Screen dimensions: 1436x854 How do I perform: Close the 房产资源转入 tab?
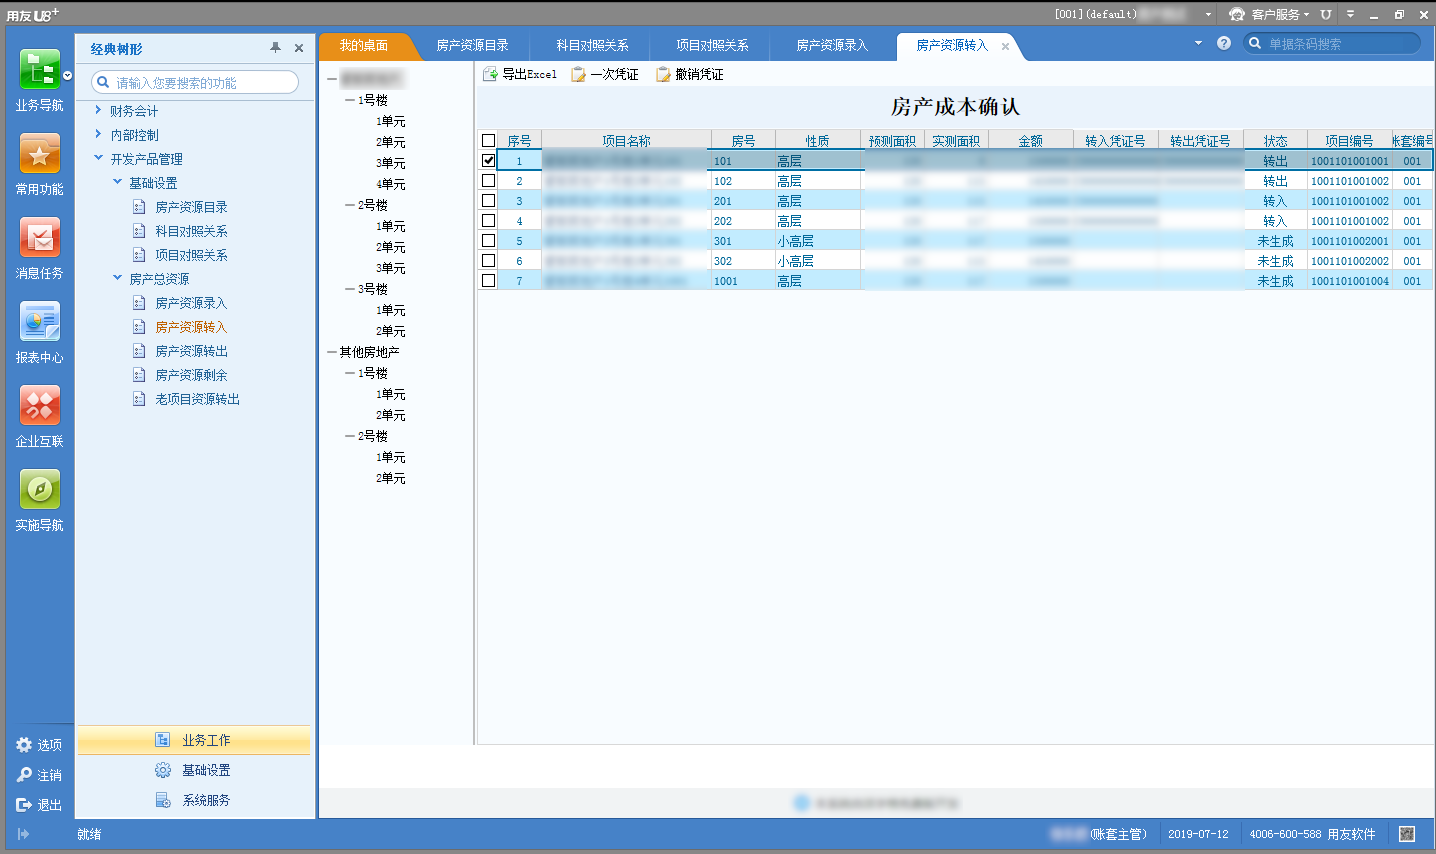1006,46
